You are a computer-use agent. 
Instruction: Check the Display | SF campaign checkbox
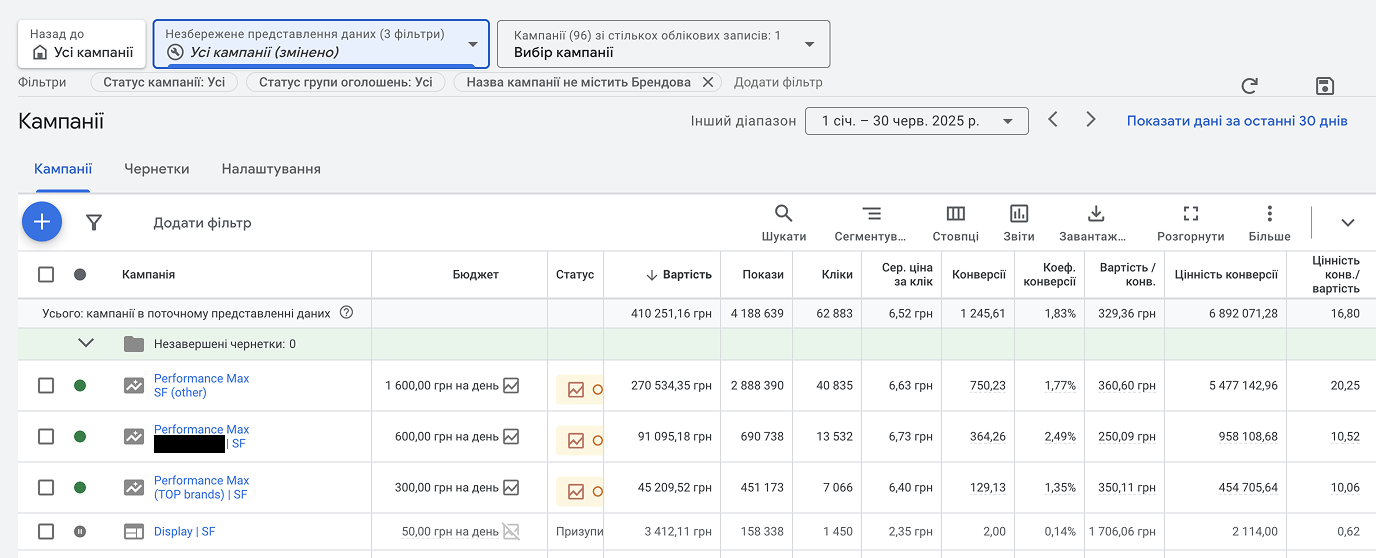(x=46, y=531)
